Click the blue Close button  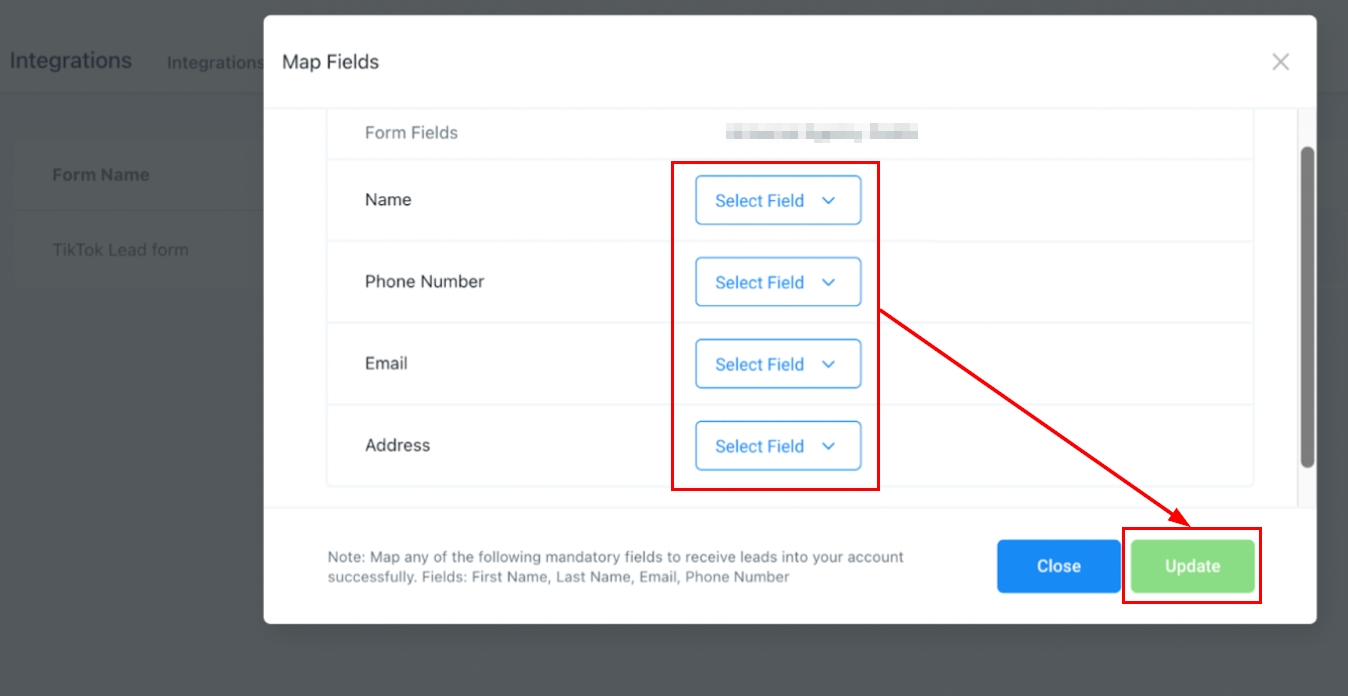1058,566
